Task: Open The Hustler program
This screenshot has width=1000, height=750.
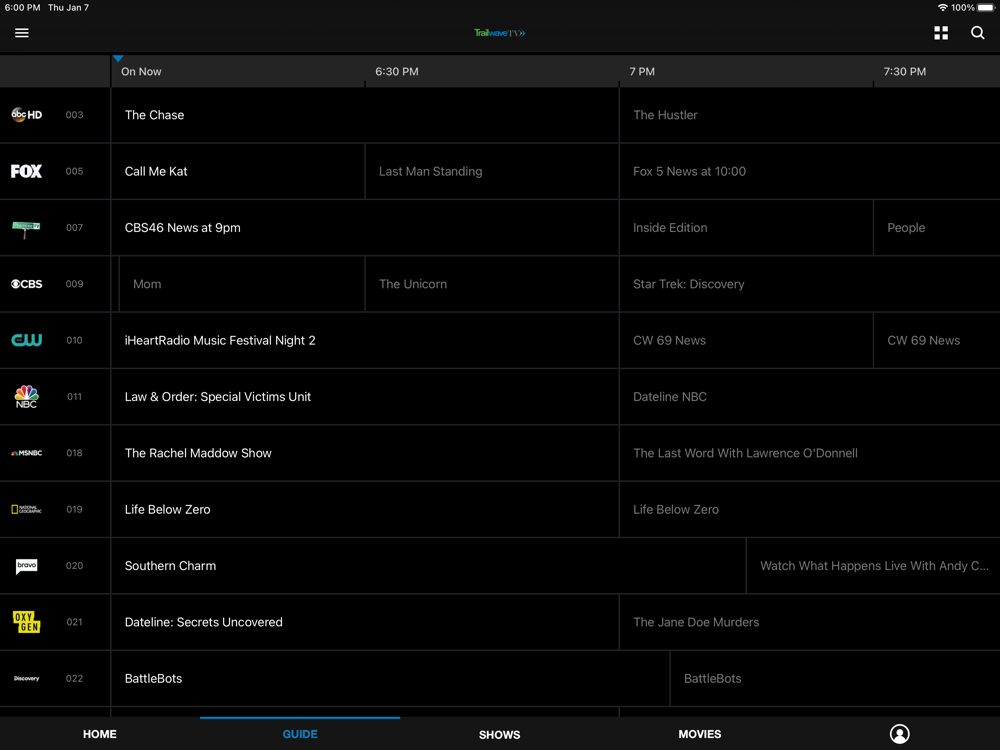Action: (x=809, y=115)
